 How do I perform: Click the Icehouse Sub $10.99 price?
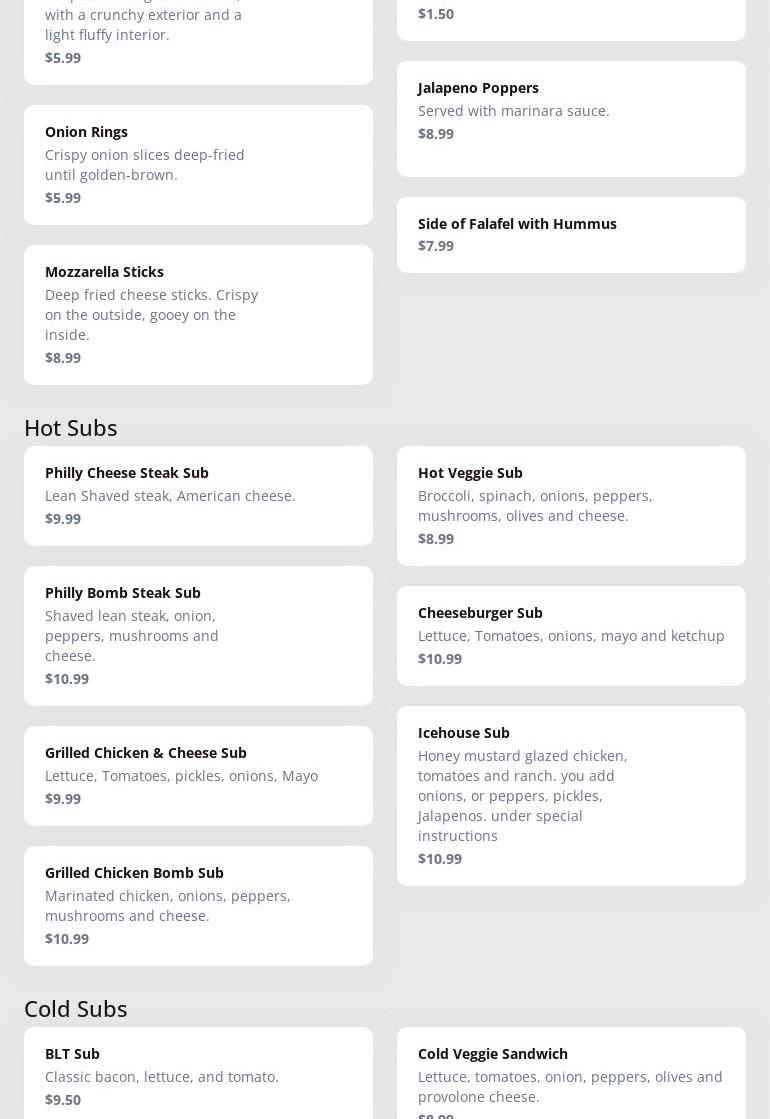point(440,858)
